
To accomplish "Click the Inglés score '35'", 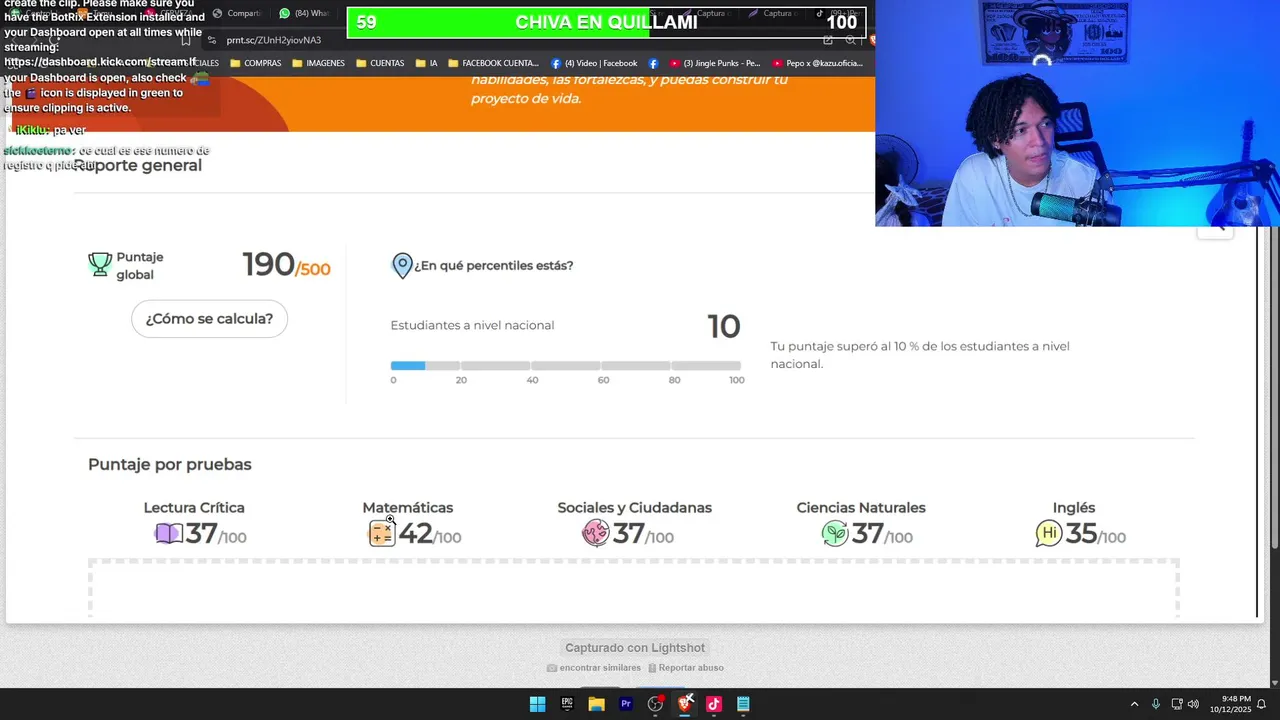I will click(1081, 534).
